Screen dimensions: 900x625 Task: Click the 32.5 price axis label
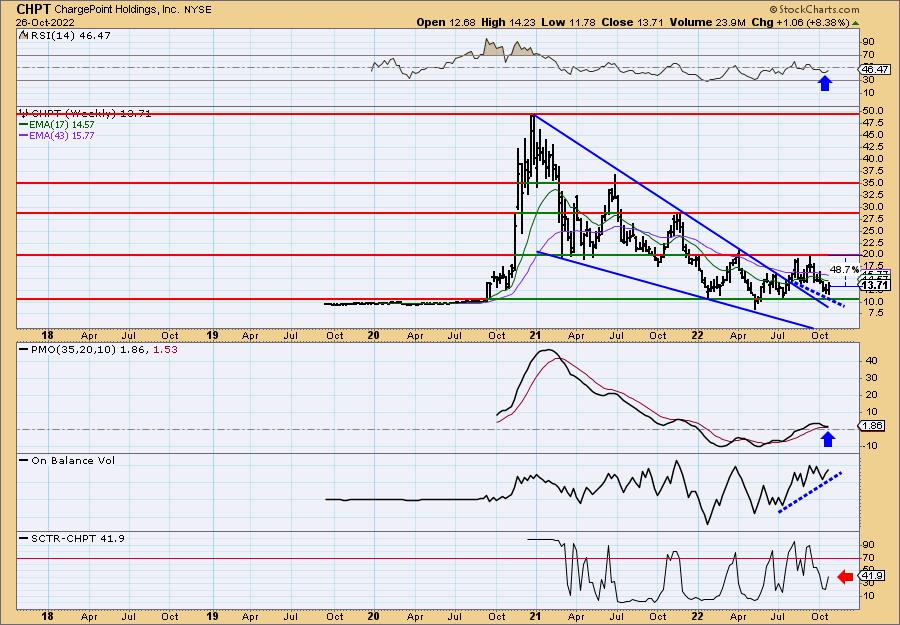pos(872,195)
